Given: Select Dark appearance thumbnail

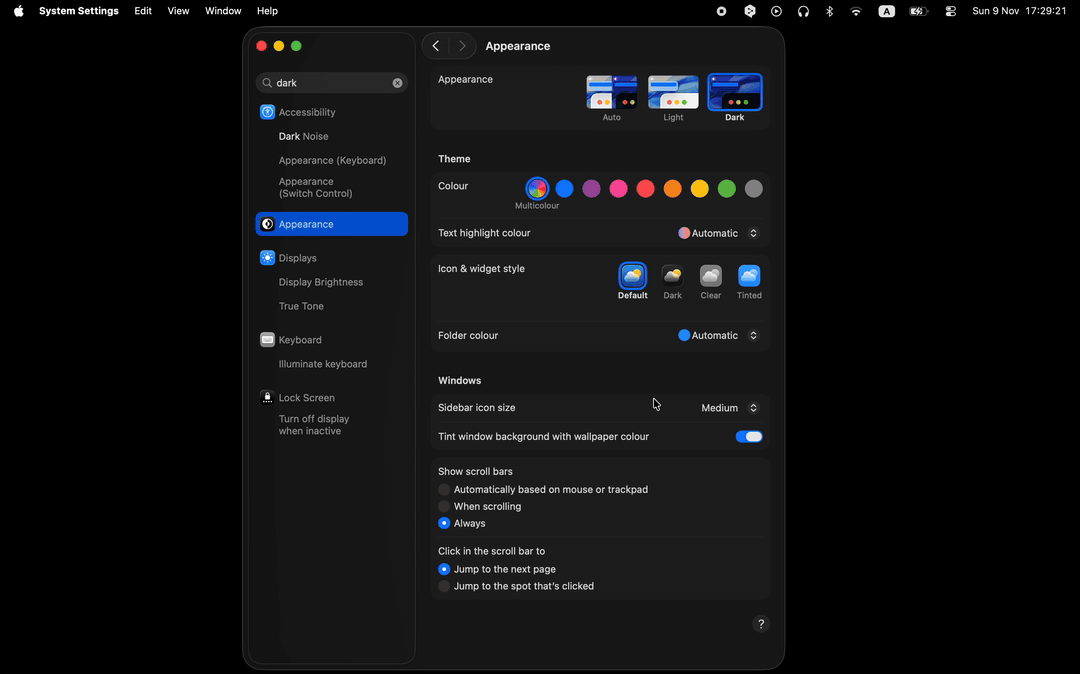Looking at the screenshot, I should 735,92.
